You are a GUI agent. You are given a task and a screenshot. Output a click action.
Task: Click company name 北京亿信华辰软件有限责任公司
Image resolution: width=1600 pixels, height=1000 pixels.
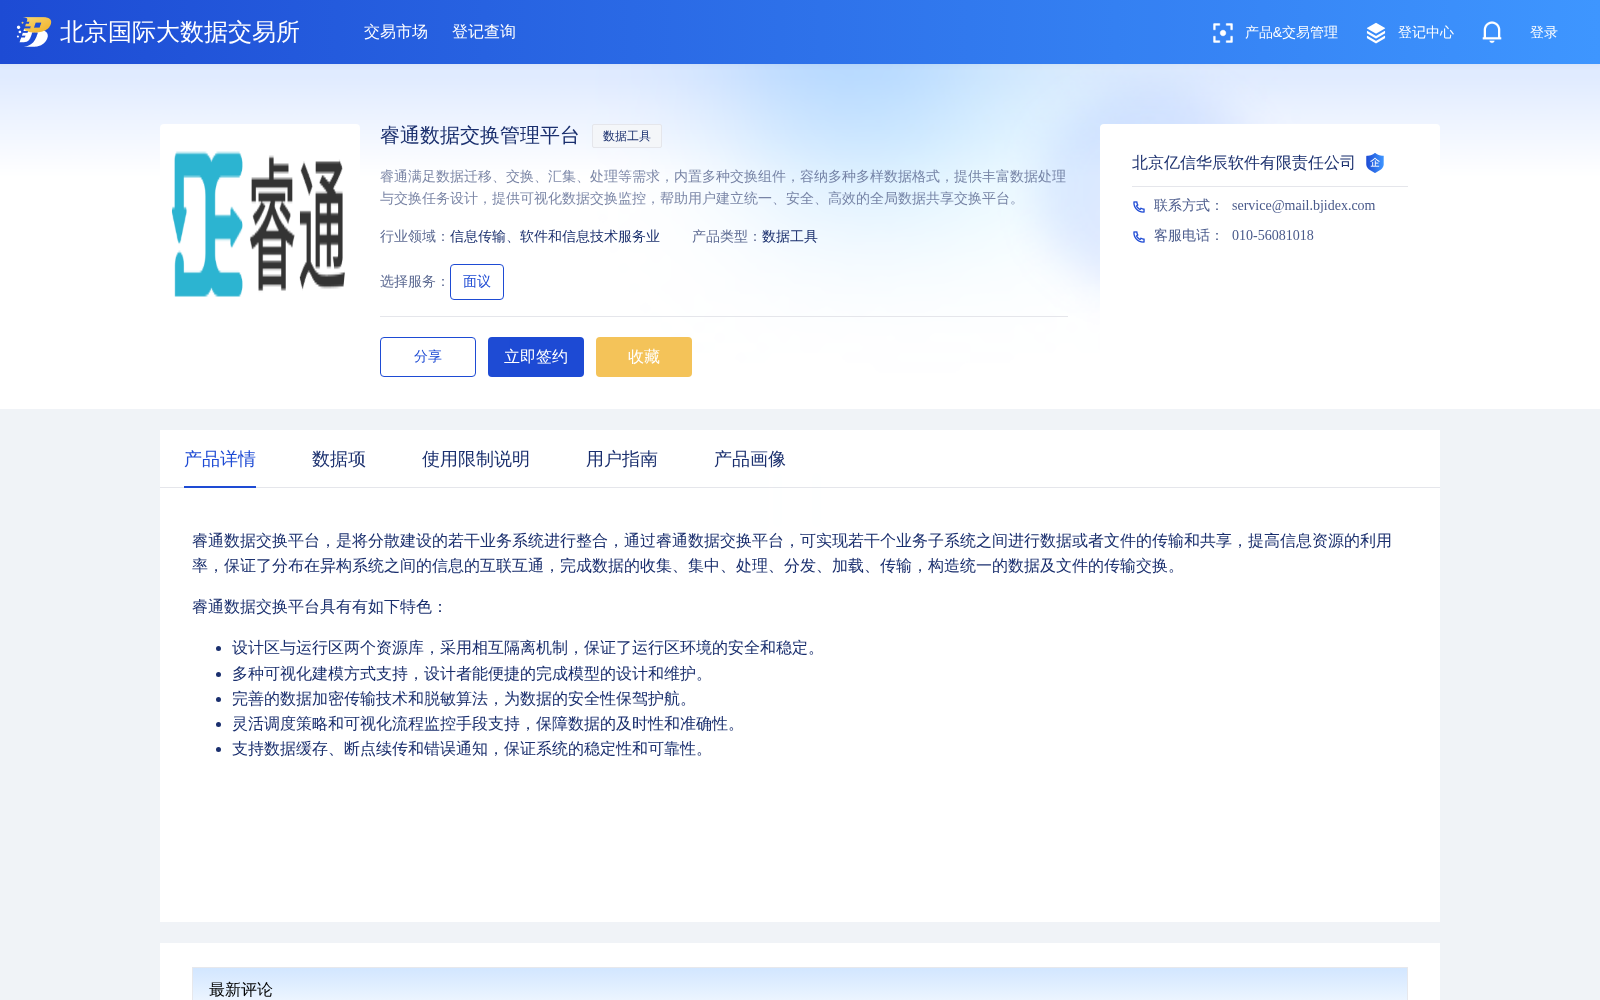tap(1243, 163)
